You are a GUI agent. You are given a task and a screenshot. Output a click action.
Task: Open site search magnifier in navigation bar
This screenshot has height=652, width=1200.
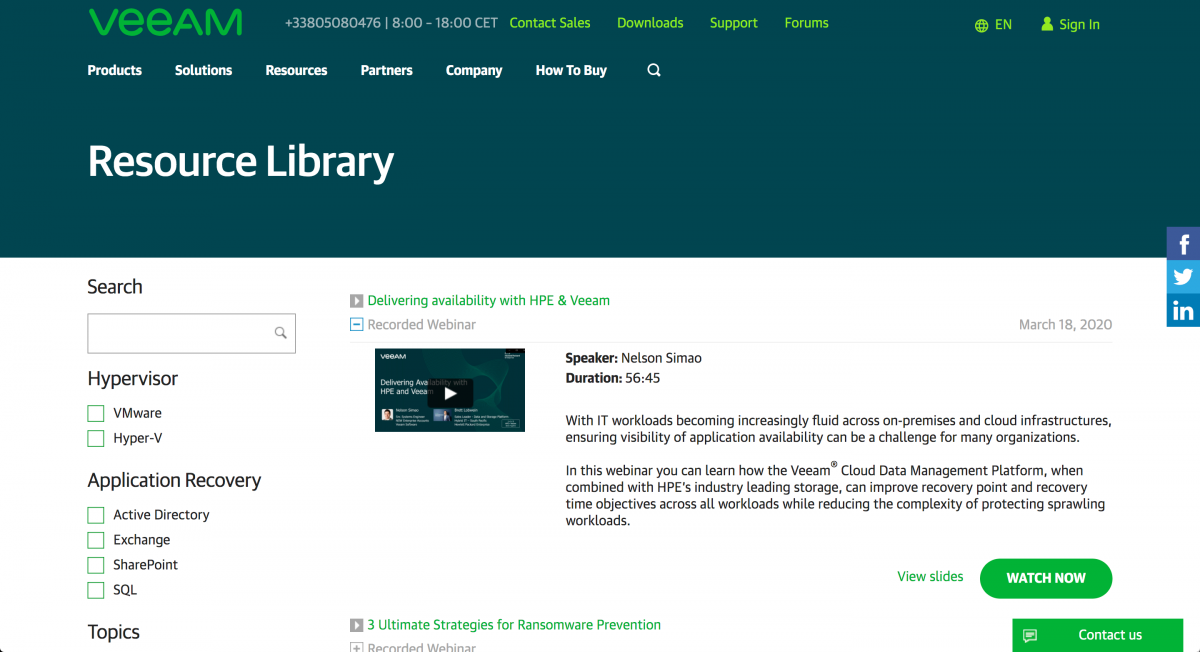point(654,70)
